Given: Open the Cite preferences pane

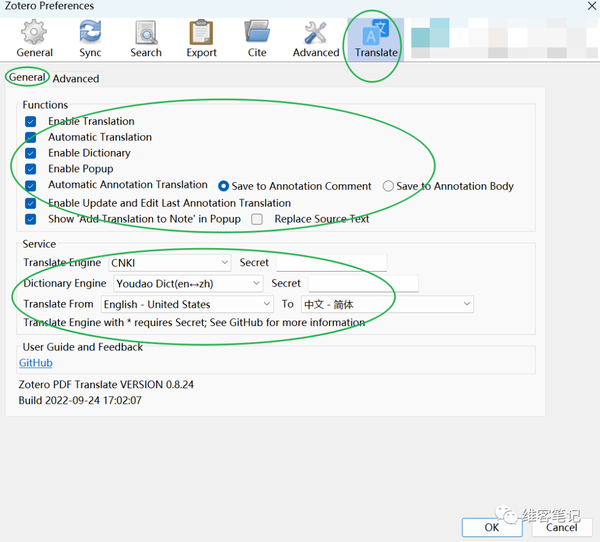Looking at the screenshot, I should [257, 39].
